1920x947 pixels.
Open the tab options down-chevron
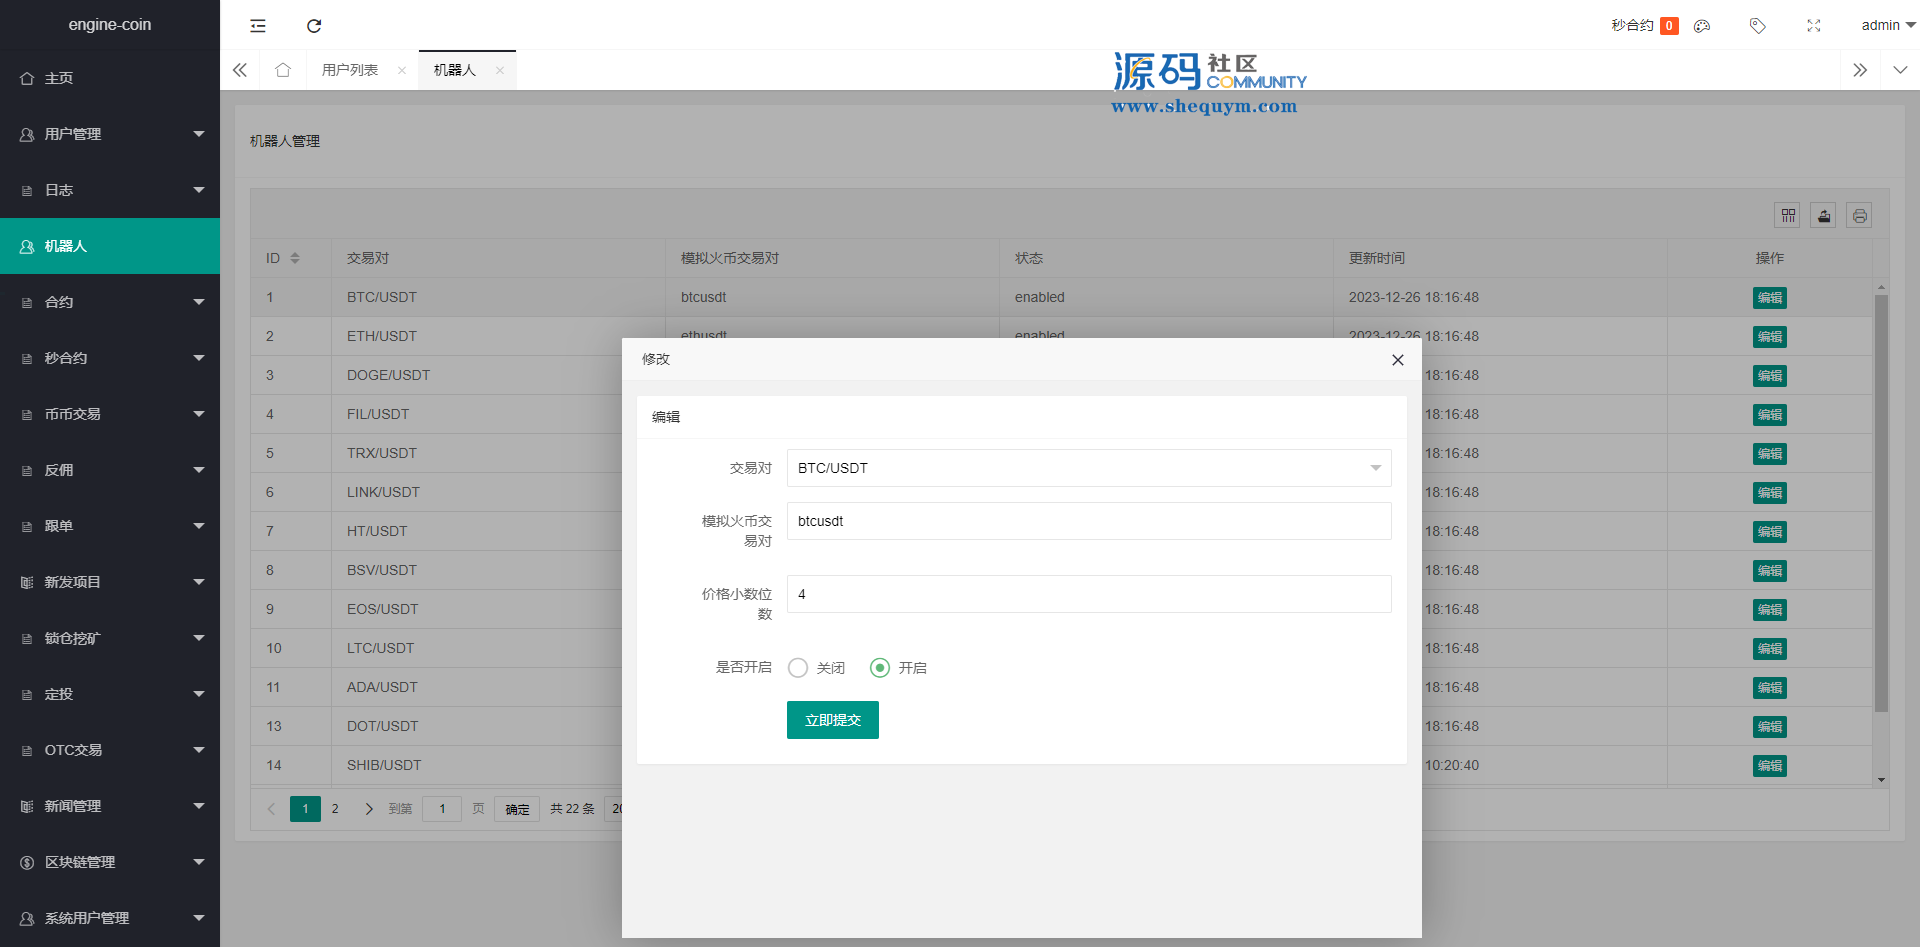coord(1900,70)
